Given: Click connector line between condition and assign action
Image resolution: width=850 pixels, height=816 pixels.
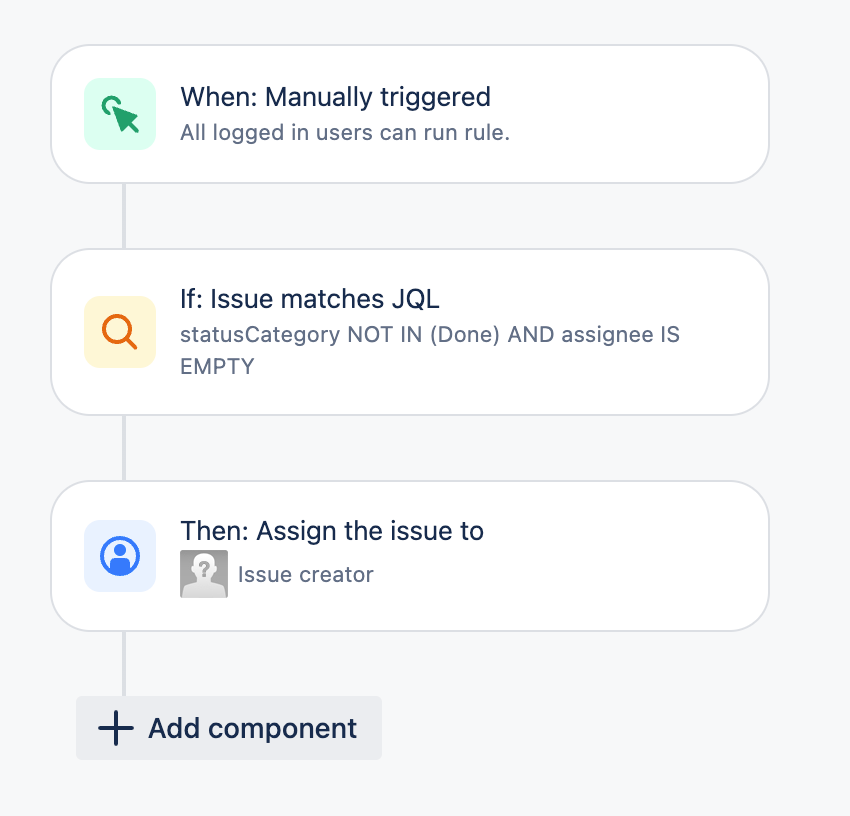Looking at the screenshot, I should (124, 448).
